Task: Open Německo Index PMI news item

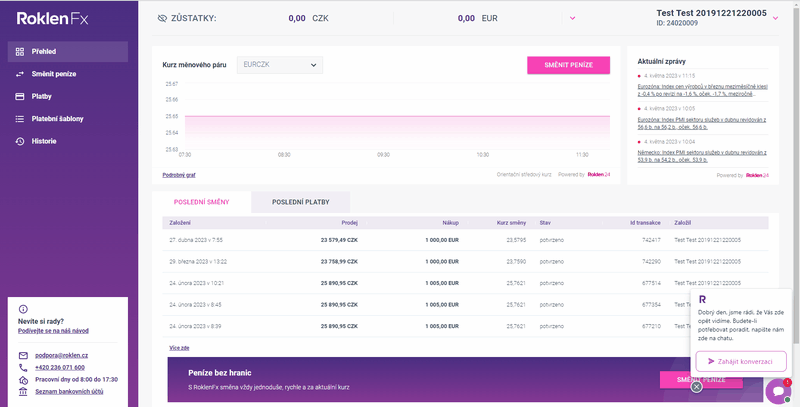Action: (702, 156)
